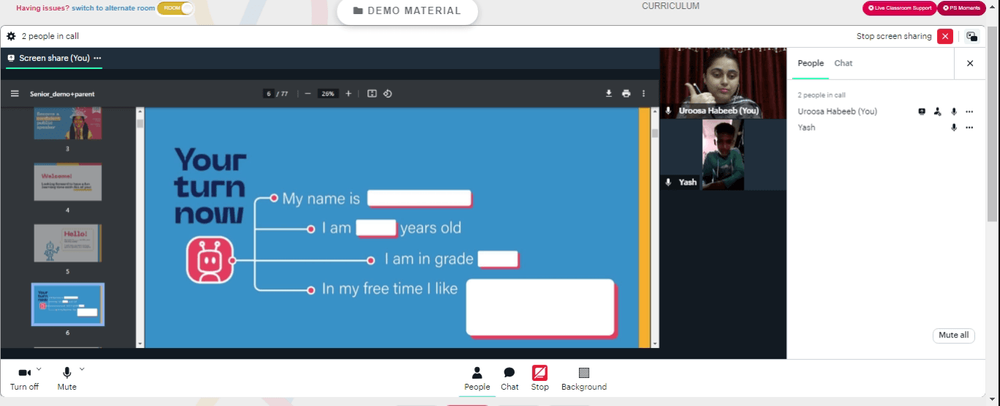Click People button in bottom bar

point(477,379)
